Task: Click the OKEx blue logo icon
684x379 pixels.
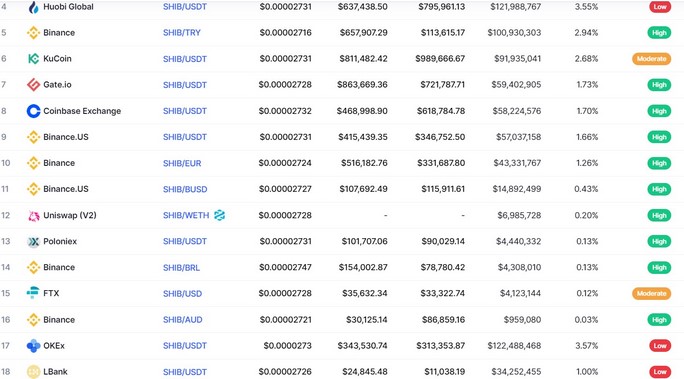Action: (x=34, y=346)
